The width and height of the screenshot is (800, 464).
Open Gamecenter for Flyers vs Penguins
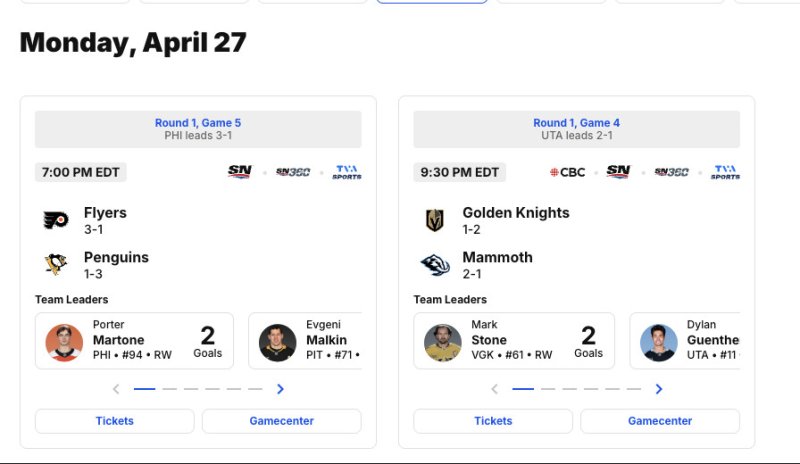282,421
